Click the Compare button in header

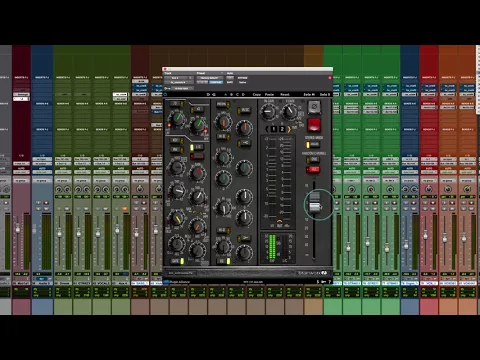[x=216, y=82]
